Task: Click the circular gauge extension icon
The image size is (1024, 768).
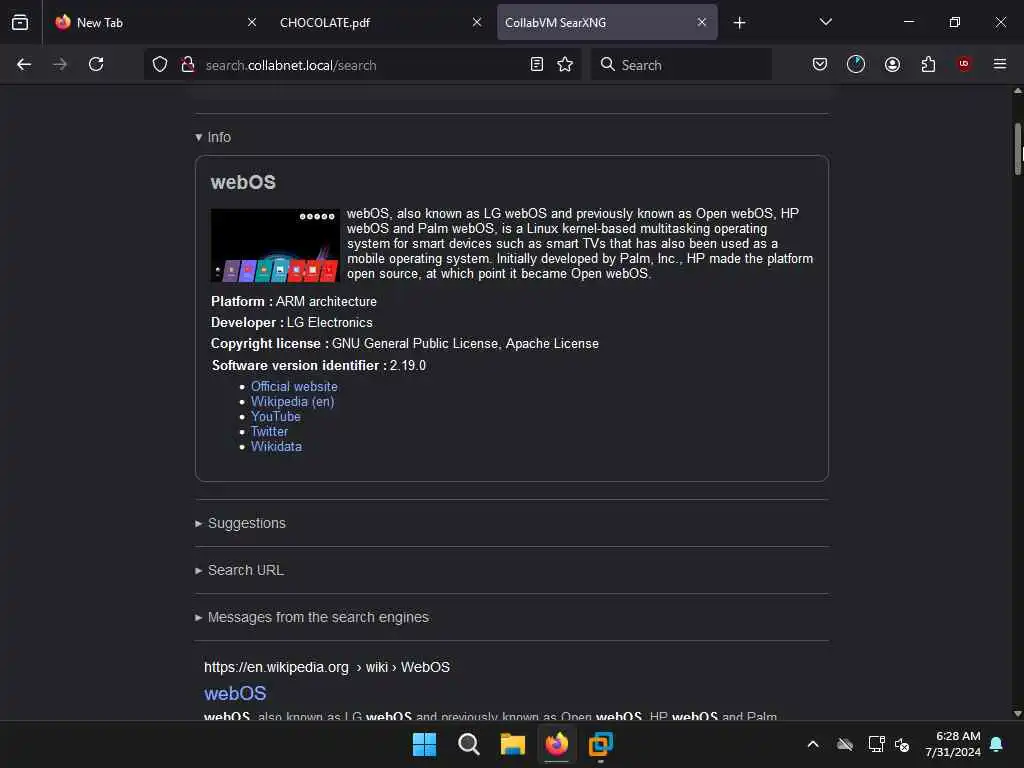Action: coord(856,64)
